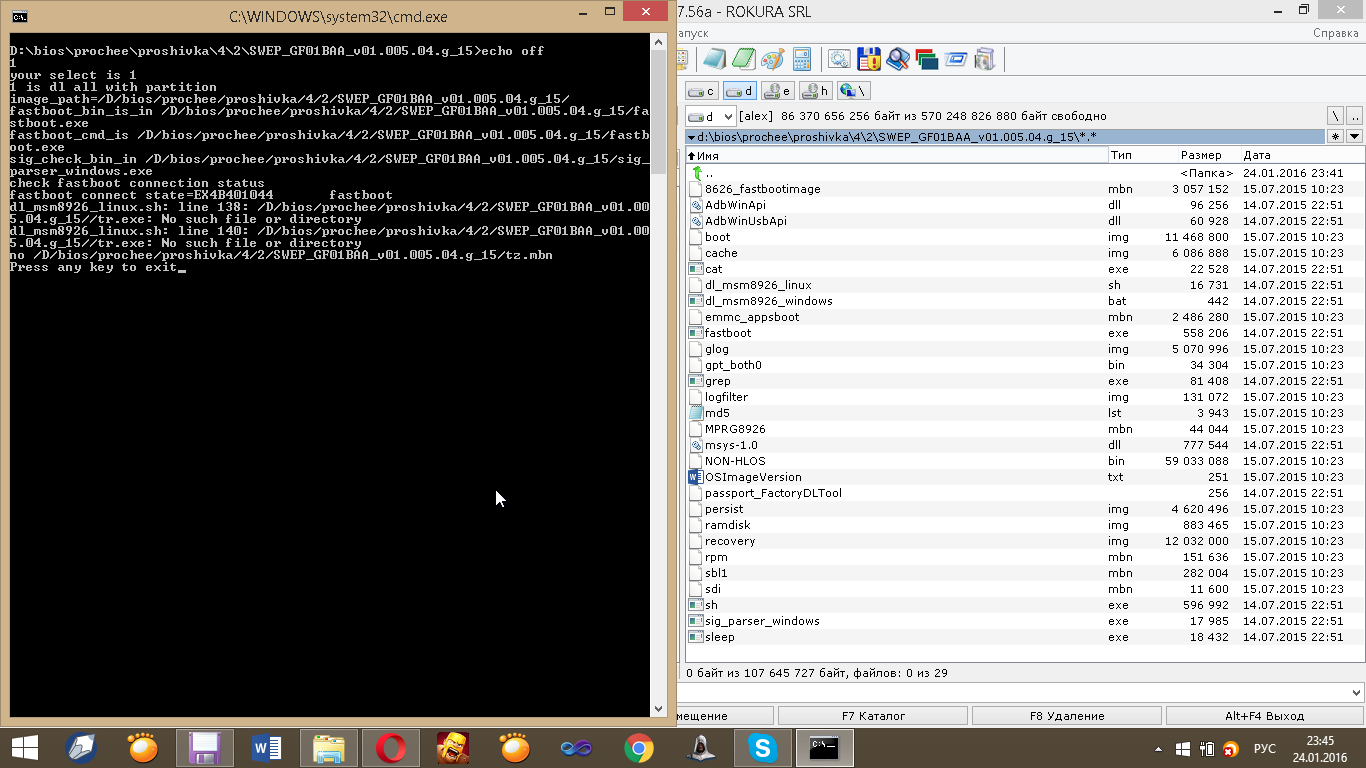1366x768 pixels.
Task: Open Skype from the taskbar
Action: click(762, 747)
